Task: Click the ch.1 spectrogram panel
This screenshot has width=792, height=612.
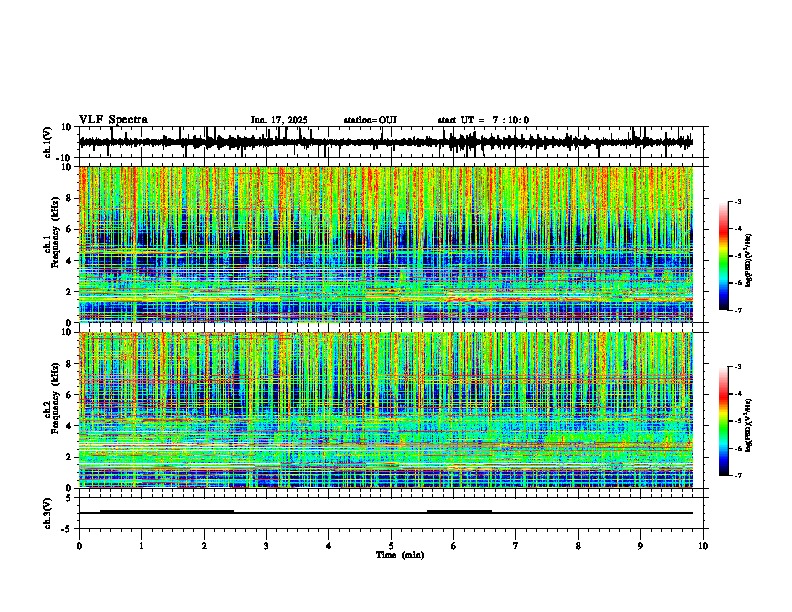Action: [x=386, y=244]
